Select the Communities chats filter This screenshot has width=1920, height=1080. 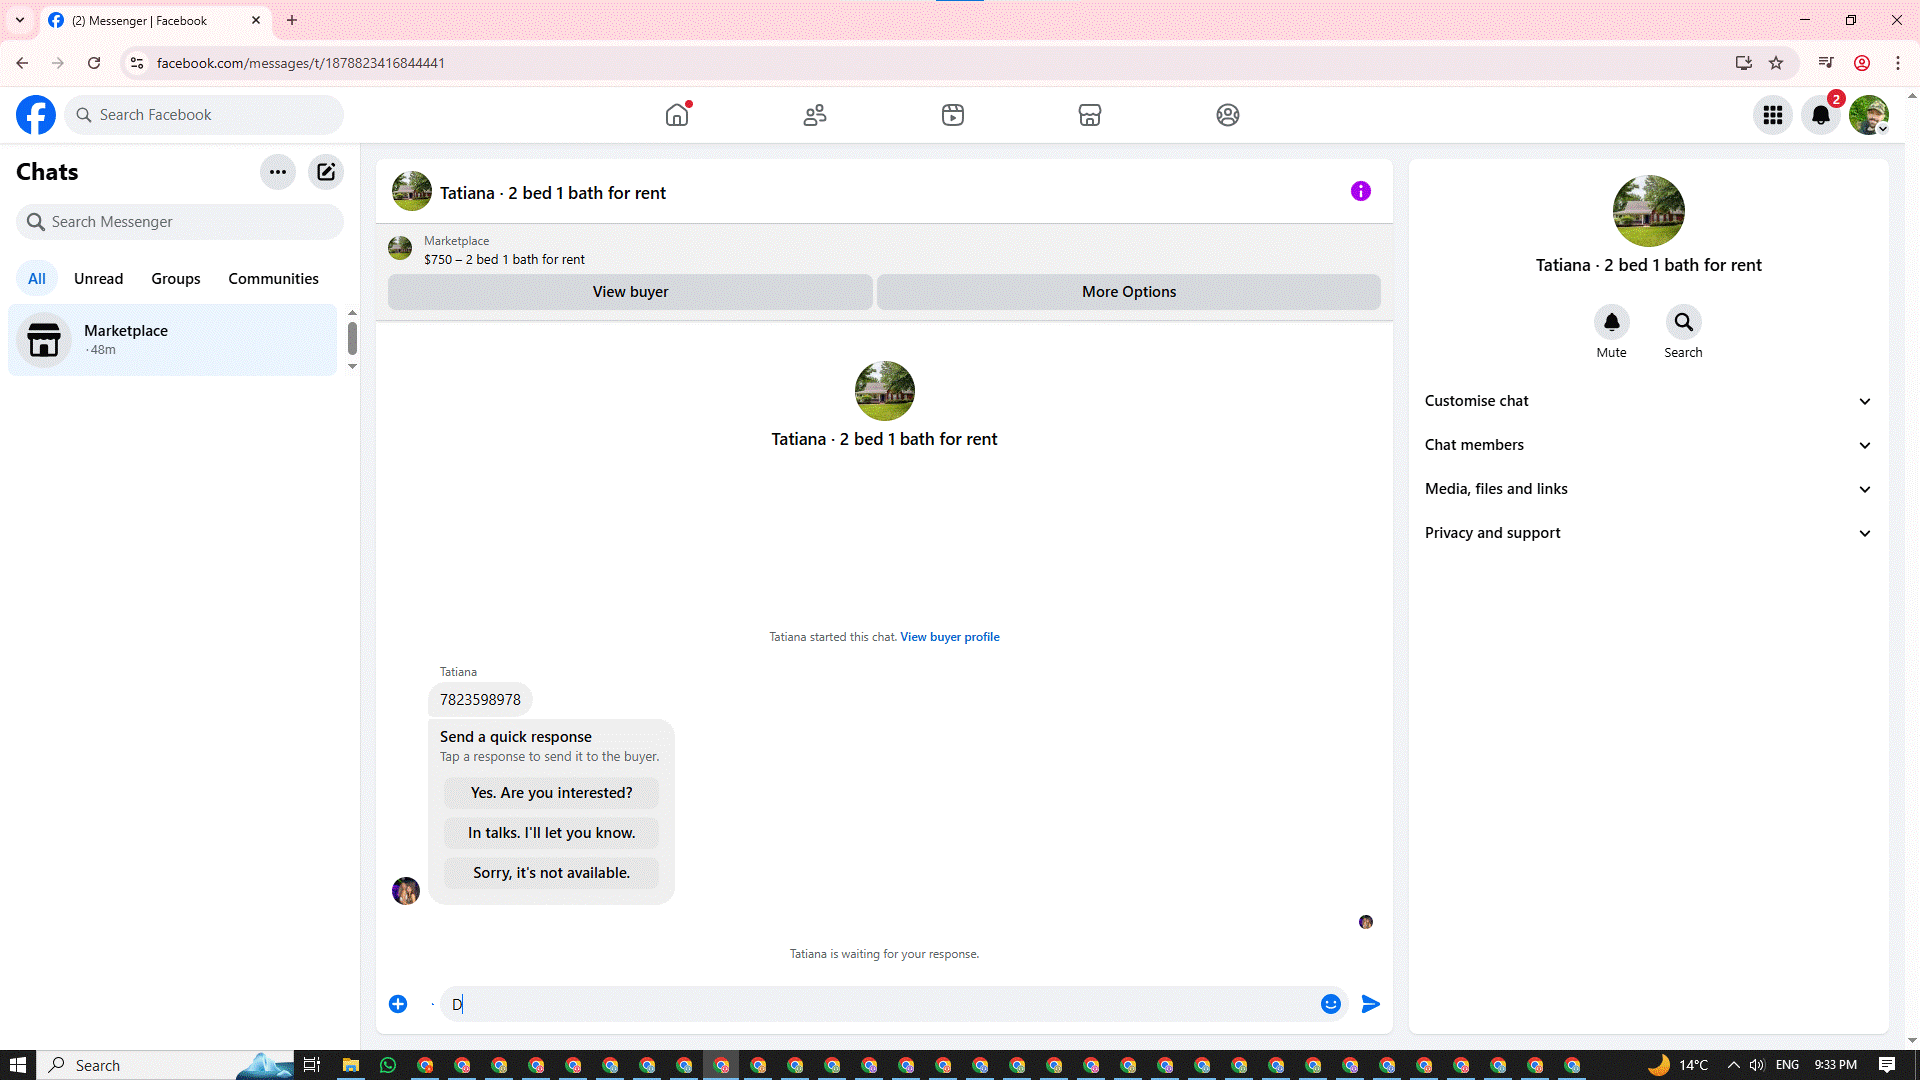tap(273, 279)
